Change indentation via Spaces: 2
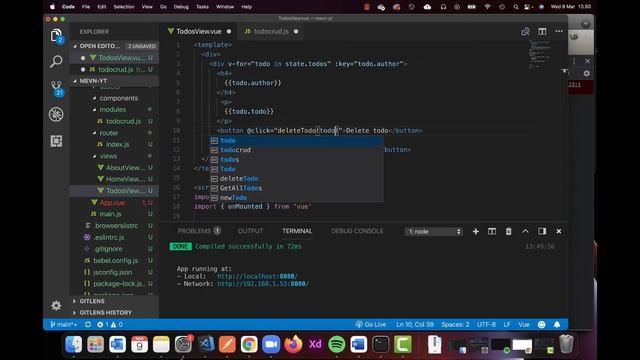The height and width of the screenshot is (360, 640). click(455, 324)
